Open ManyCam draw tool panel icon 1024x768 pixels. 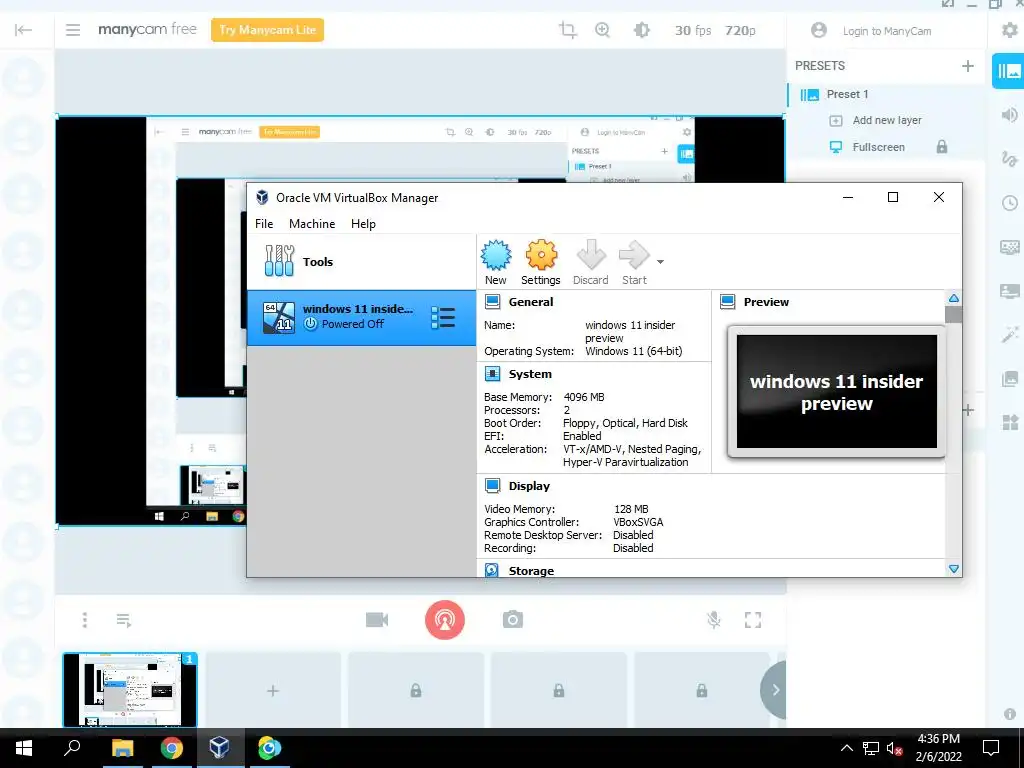click(1010, 159)
